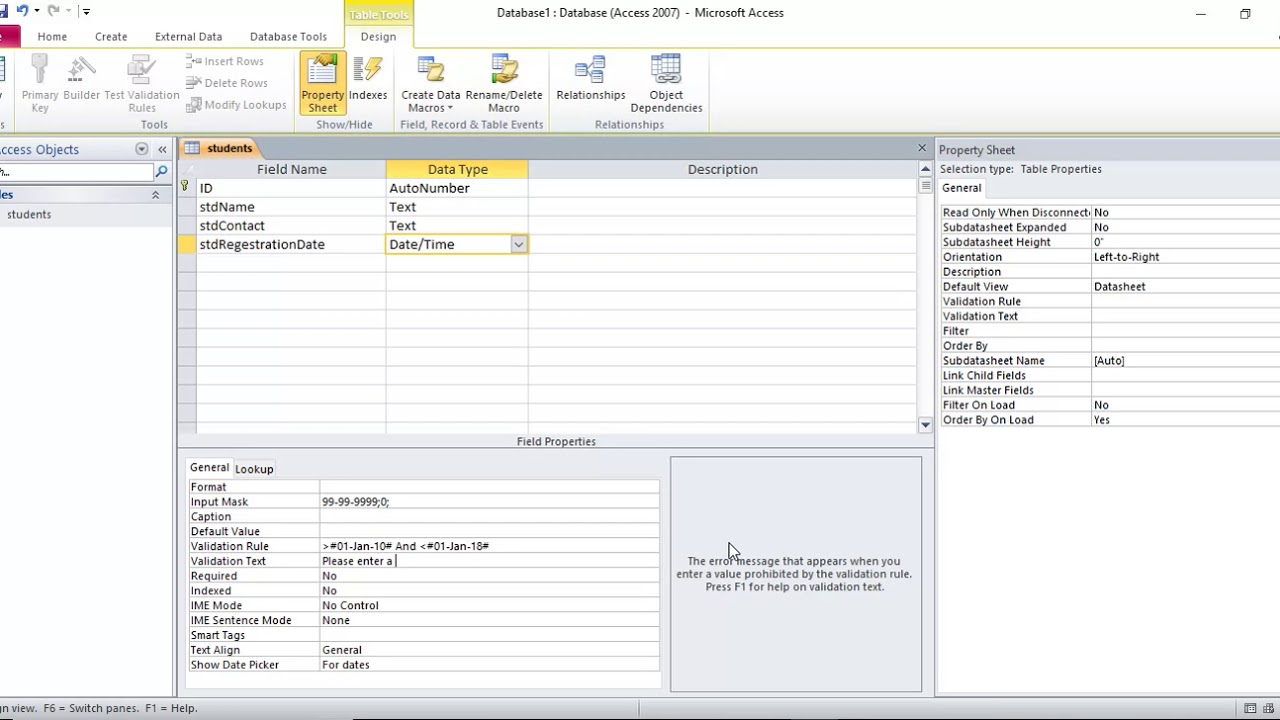Image resolution: width=1280 pixels, height=720 pixels.
Task: Click the Format property field
Action: [x=489, y=487]
